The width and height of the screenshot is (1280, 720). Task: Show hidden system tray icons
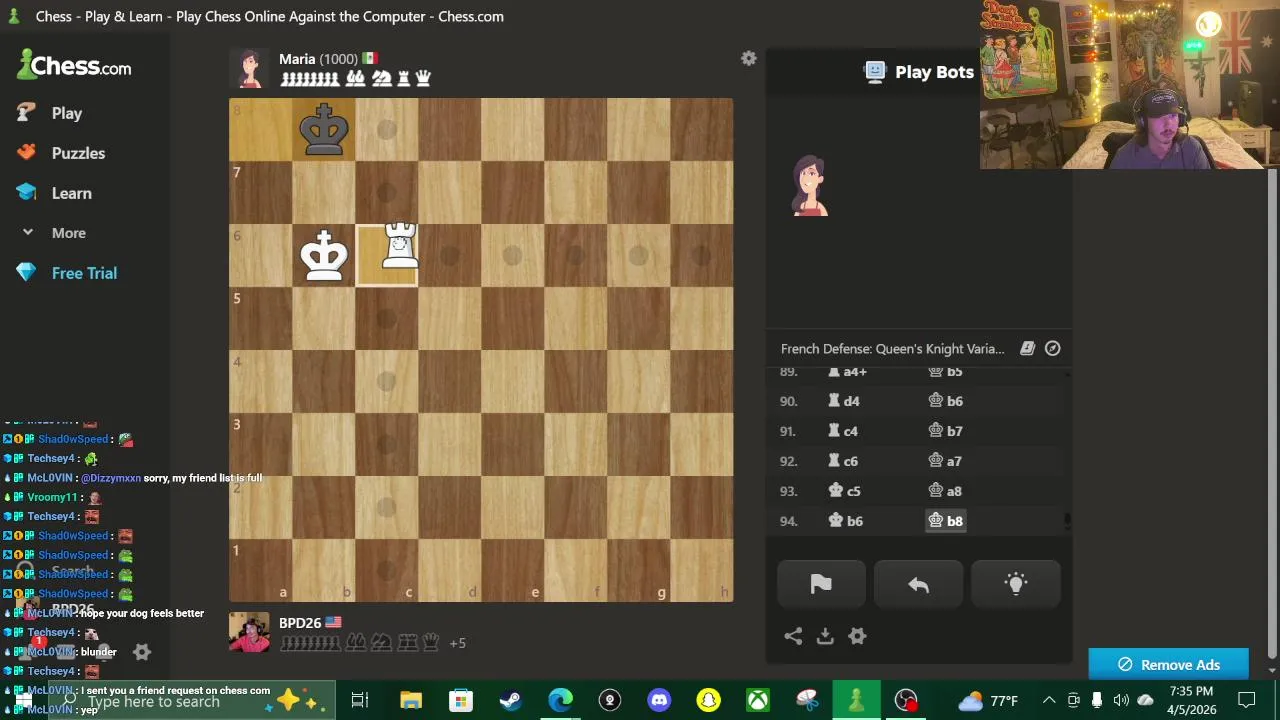(1049, 701)
